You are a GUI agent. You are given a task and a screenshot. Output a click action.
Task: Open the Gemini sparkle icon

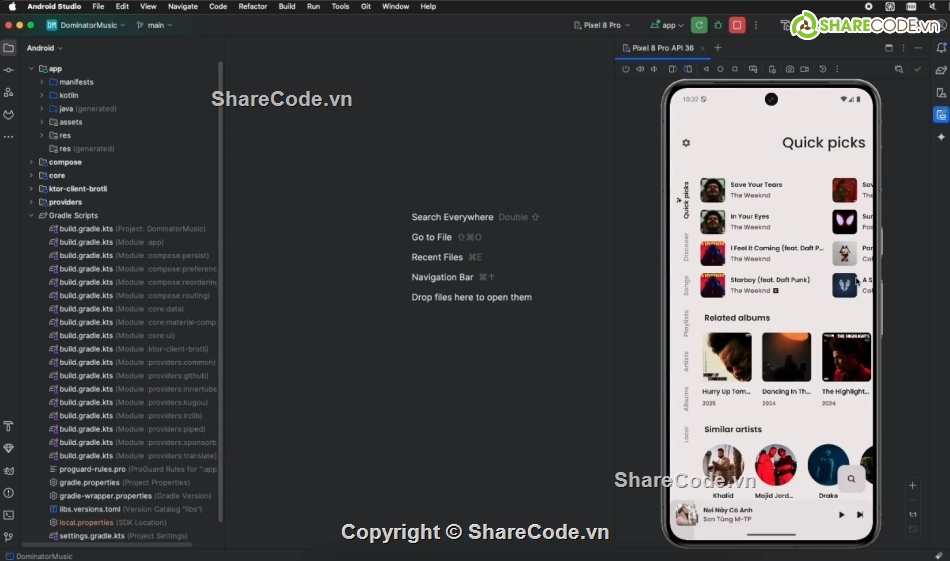click(941, 138)
